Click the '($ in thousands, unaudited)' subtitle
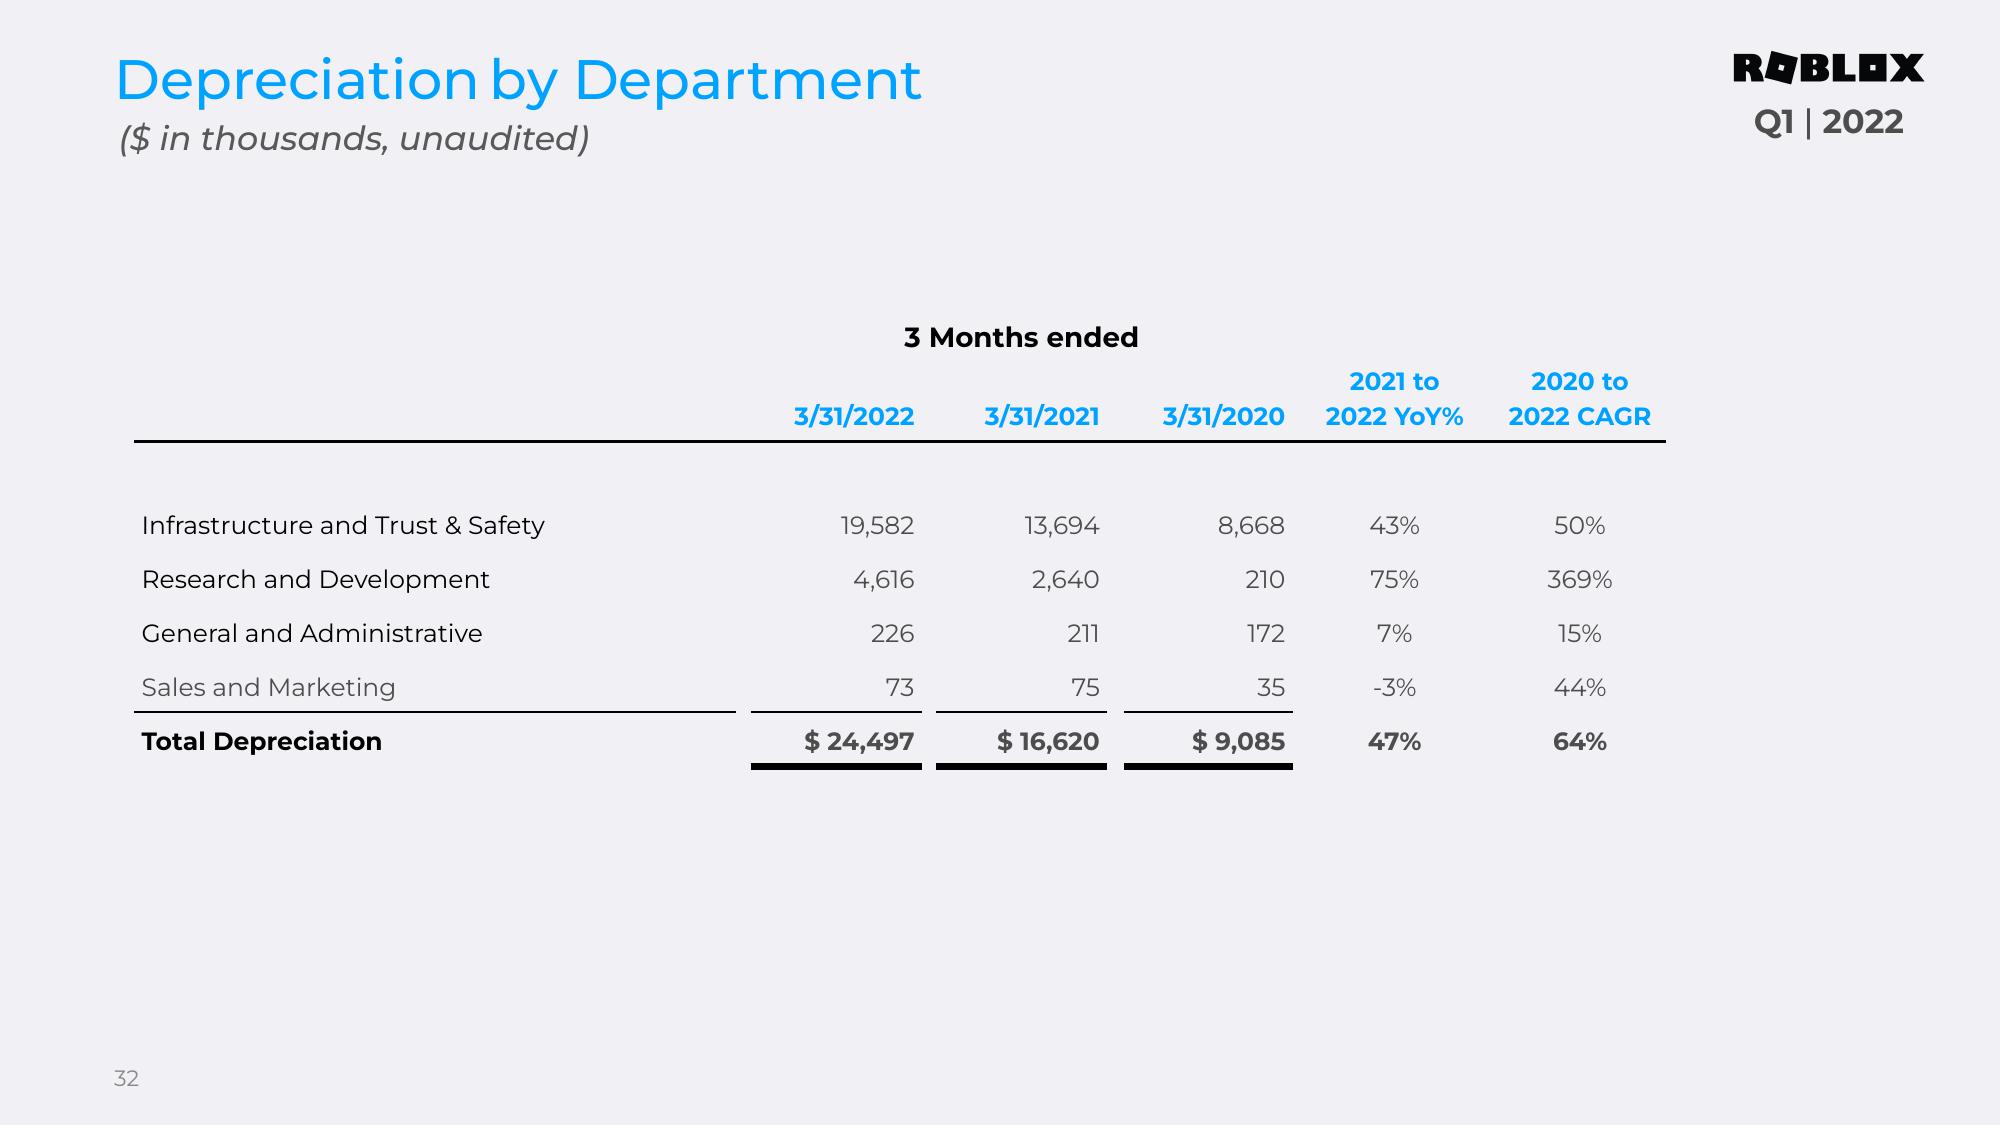The width and height of the screenshot is (2000, 1125). pos(354,138)
